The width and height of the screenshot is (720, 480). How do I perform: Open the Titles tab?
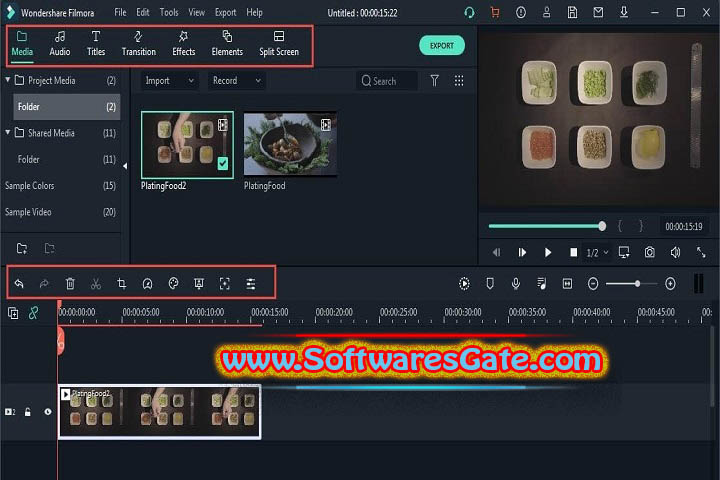click(x=96, y=44)
